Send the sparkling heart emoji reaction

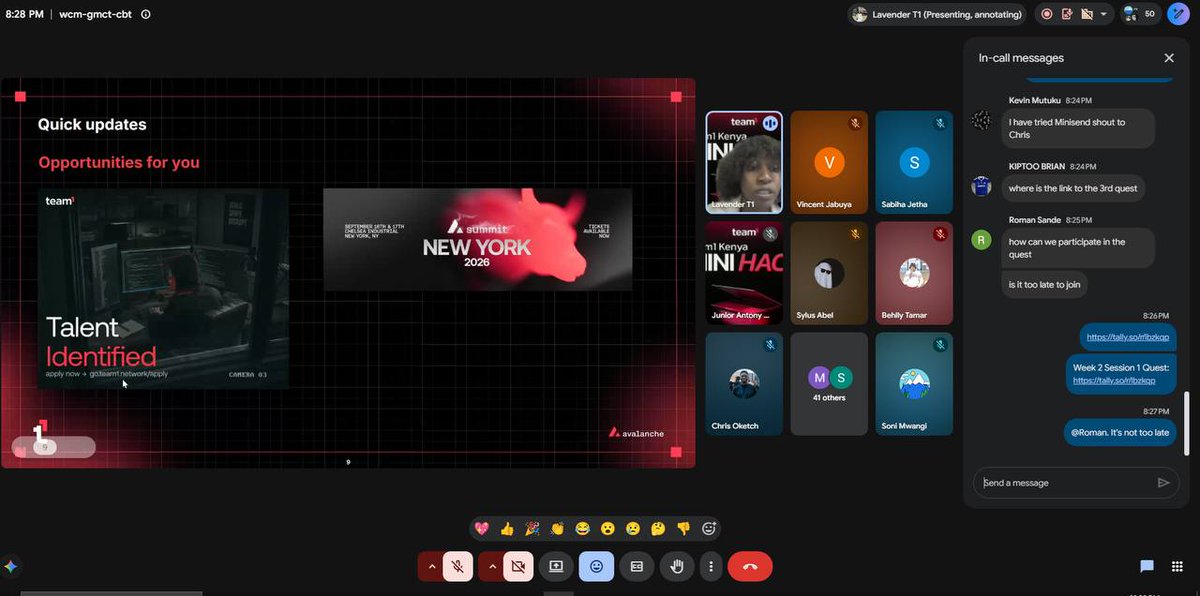[482, 528]
